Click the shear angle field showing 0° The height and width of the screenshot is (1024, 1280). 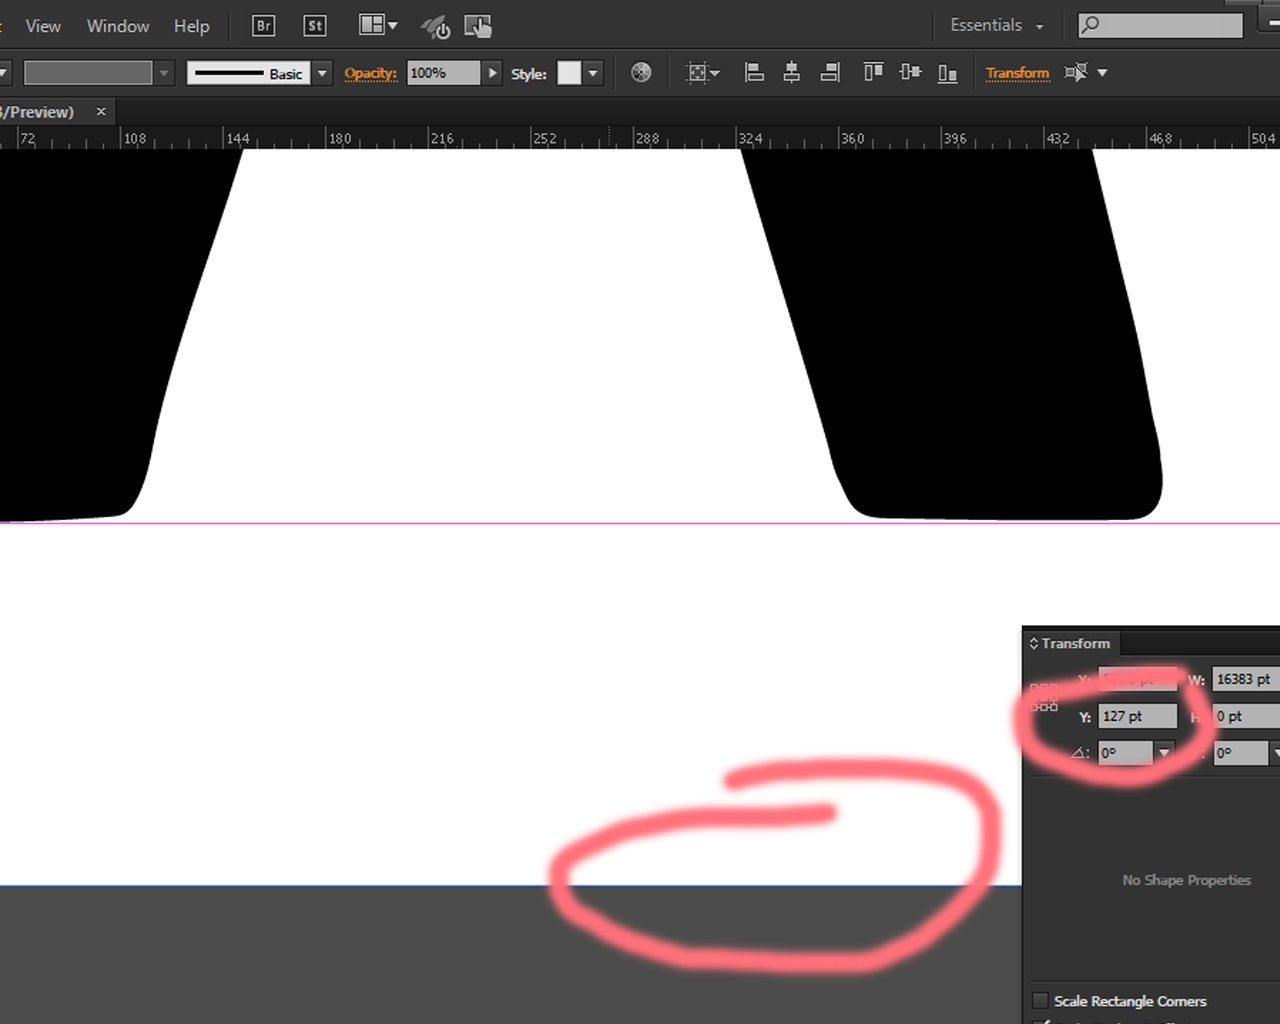pos(1241,753)
